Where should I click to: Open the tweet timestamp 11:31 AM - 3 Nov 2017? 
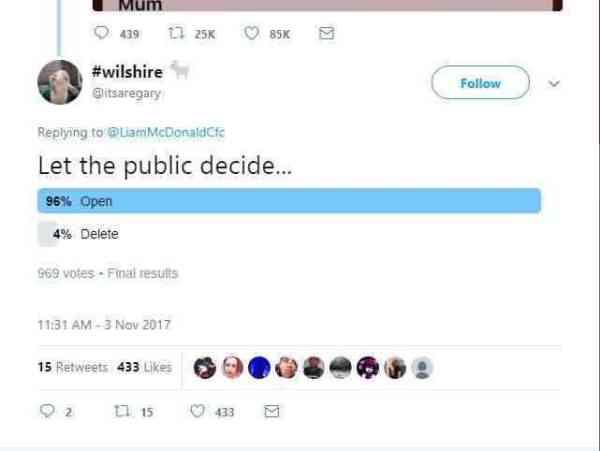point(101,322)
